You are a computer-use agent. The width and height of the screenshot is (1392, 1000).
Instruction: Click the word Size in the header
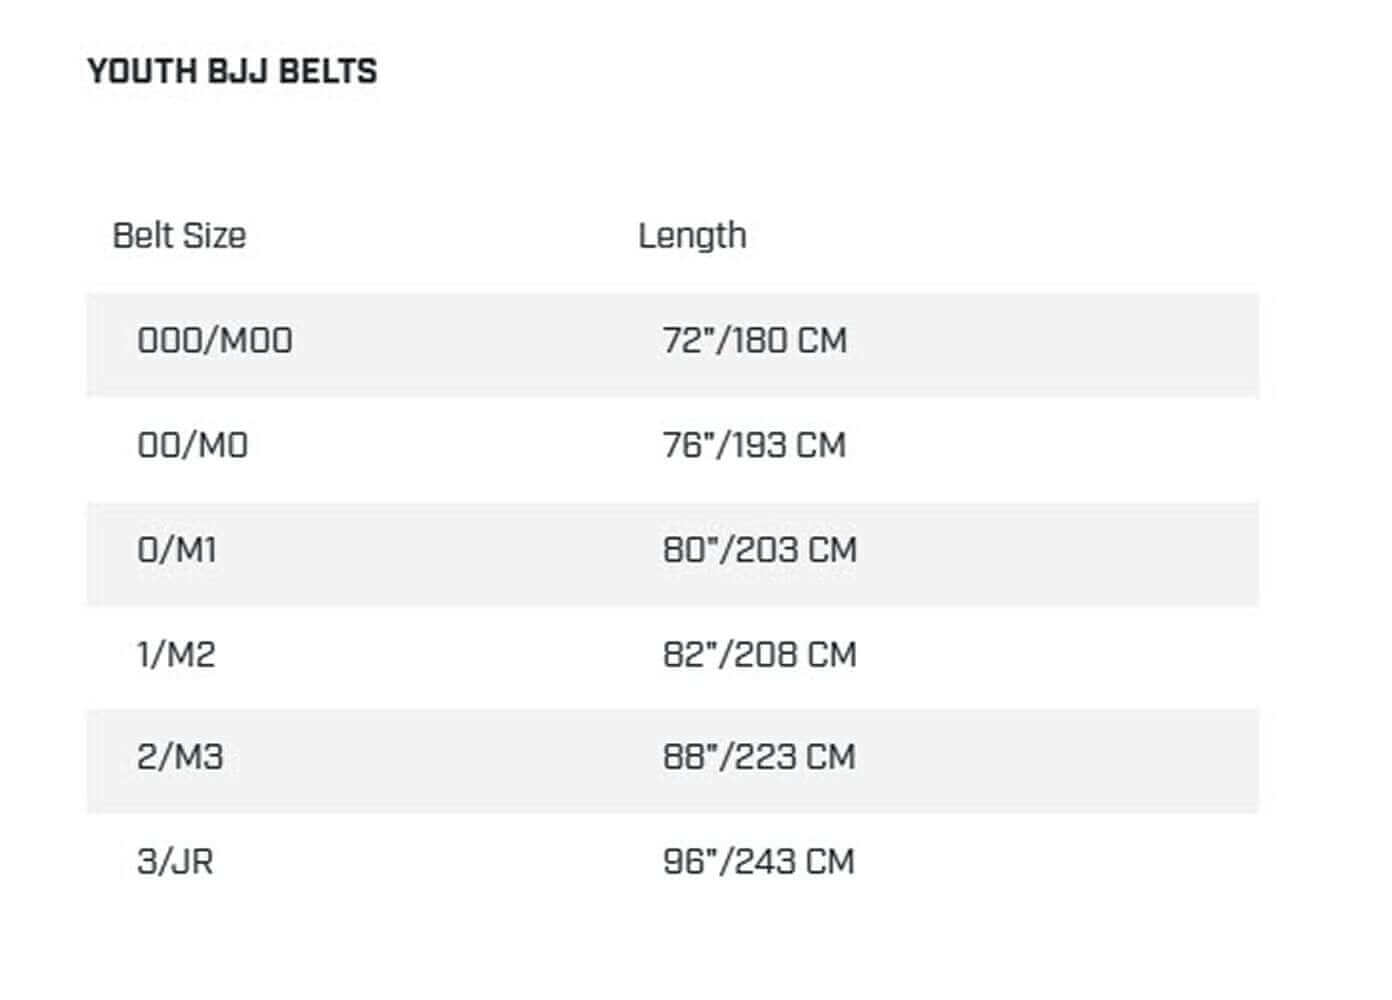click(x=215, y=236)
